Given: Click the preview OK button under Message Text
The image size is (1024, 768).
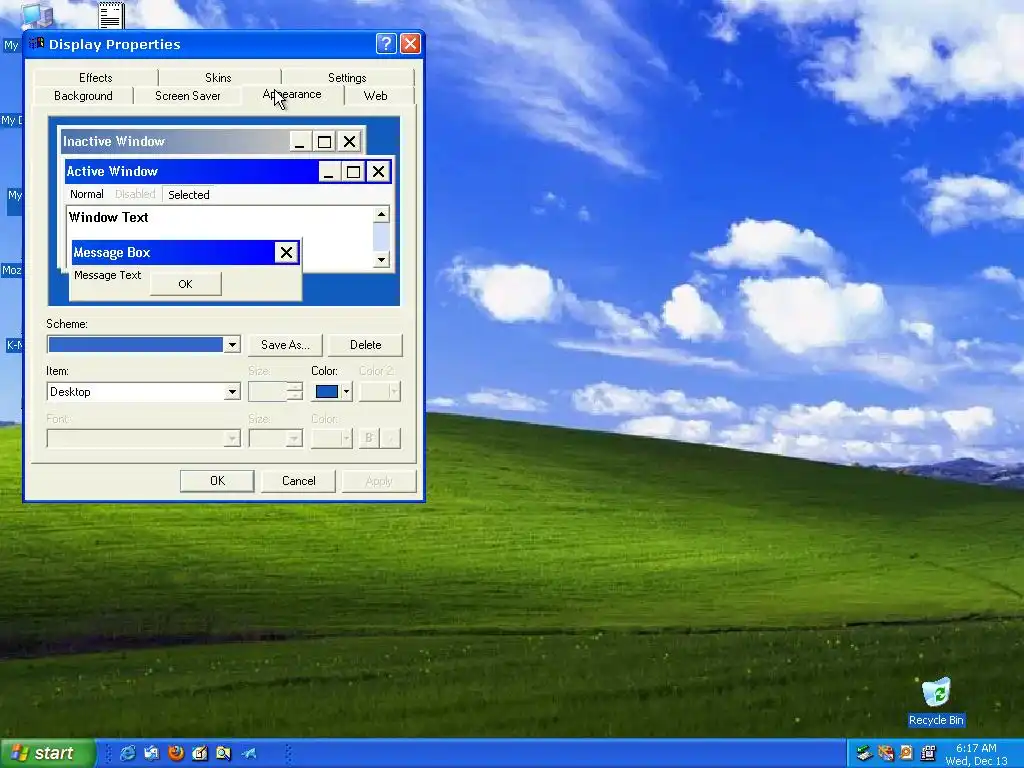Looking at the screenshot, I should click(185, 284).
